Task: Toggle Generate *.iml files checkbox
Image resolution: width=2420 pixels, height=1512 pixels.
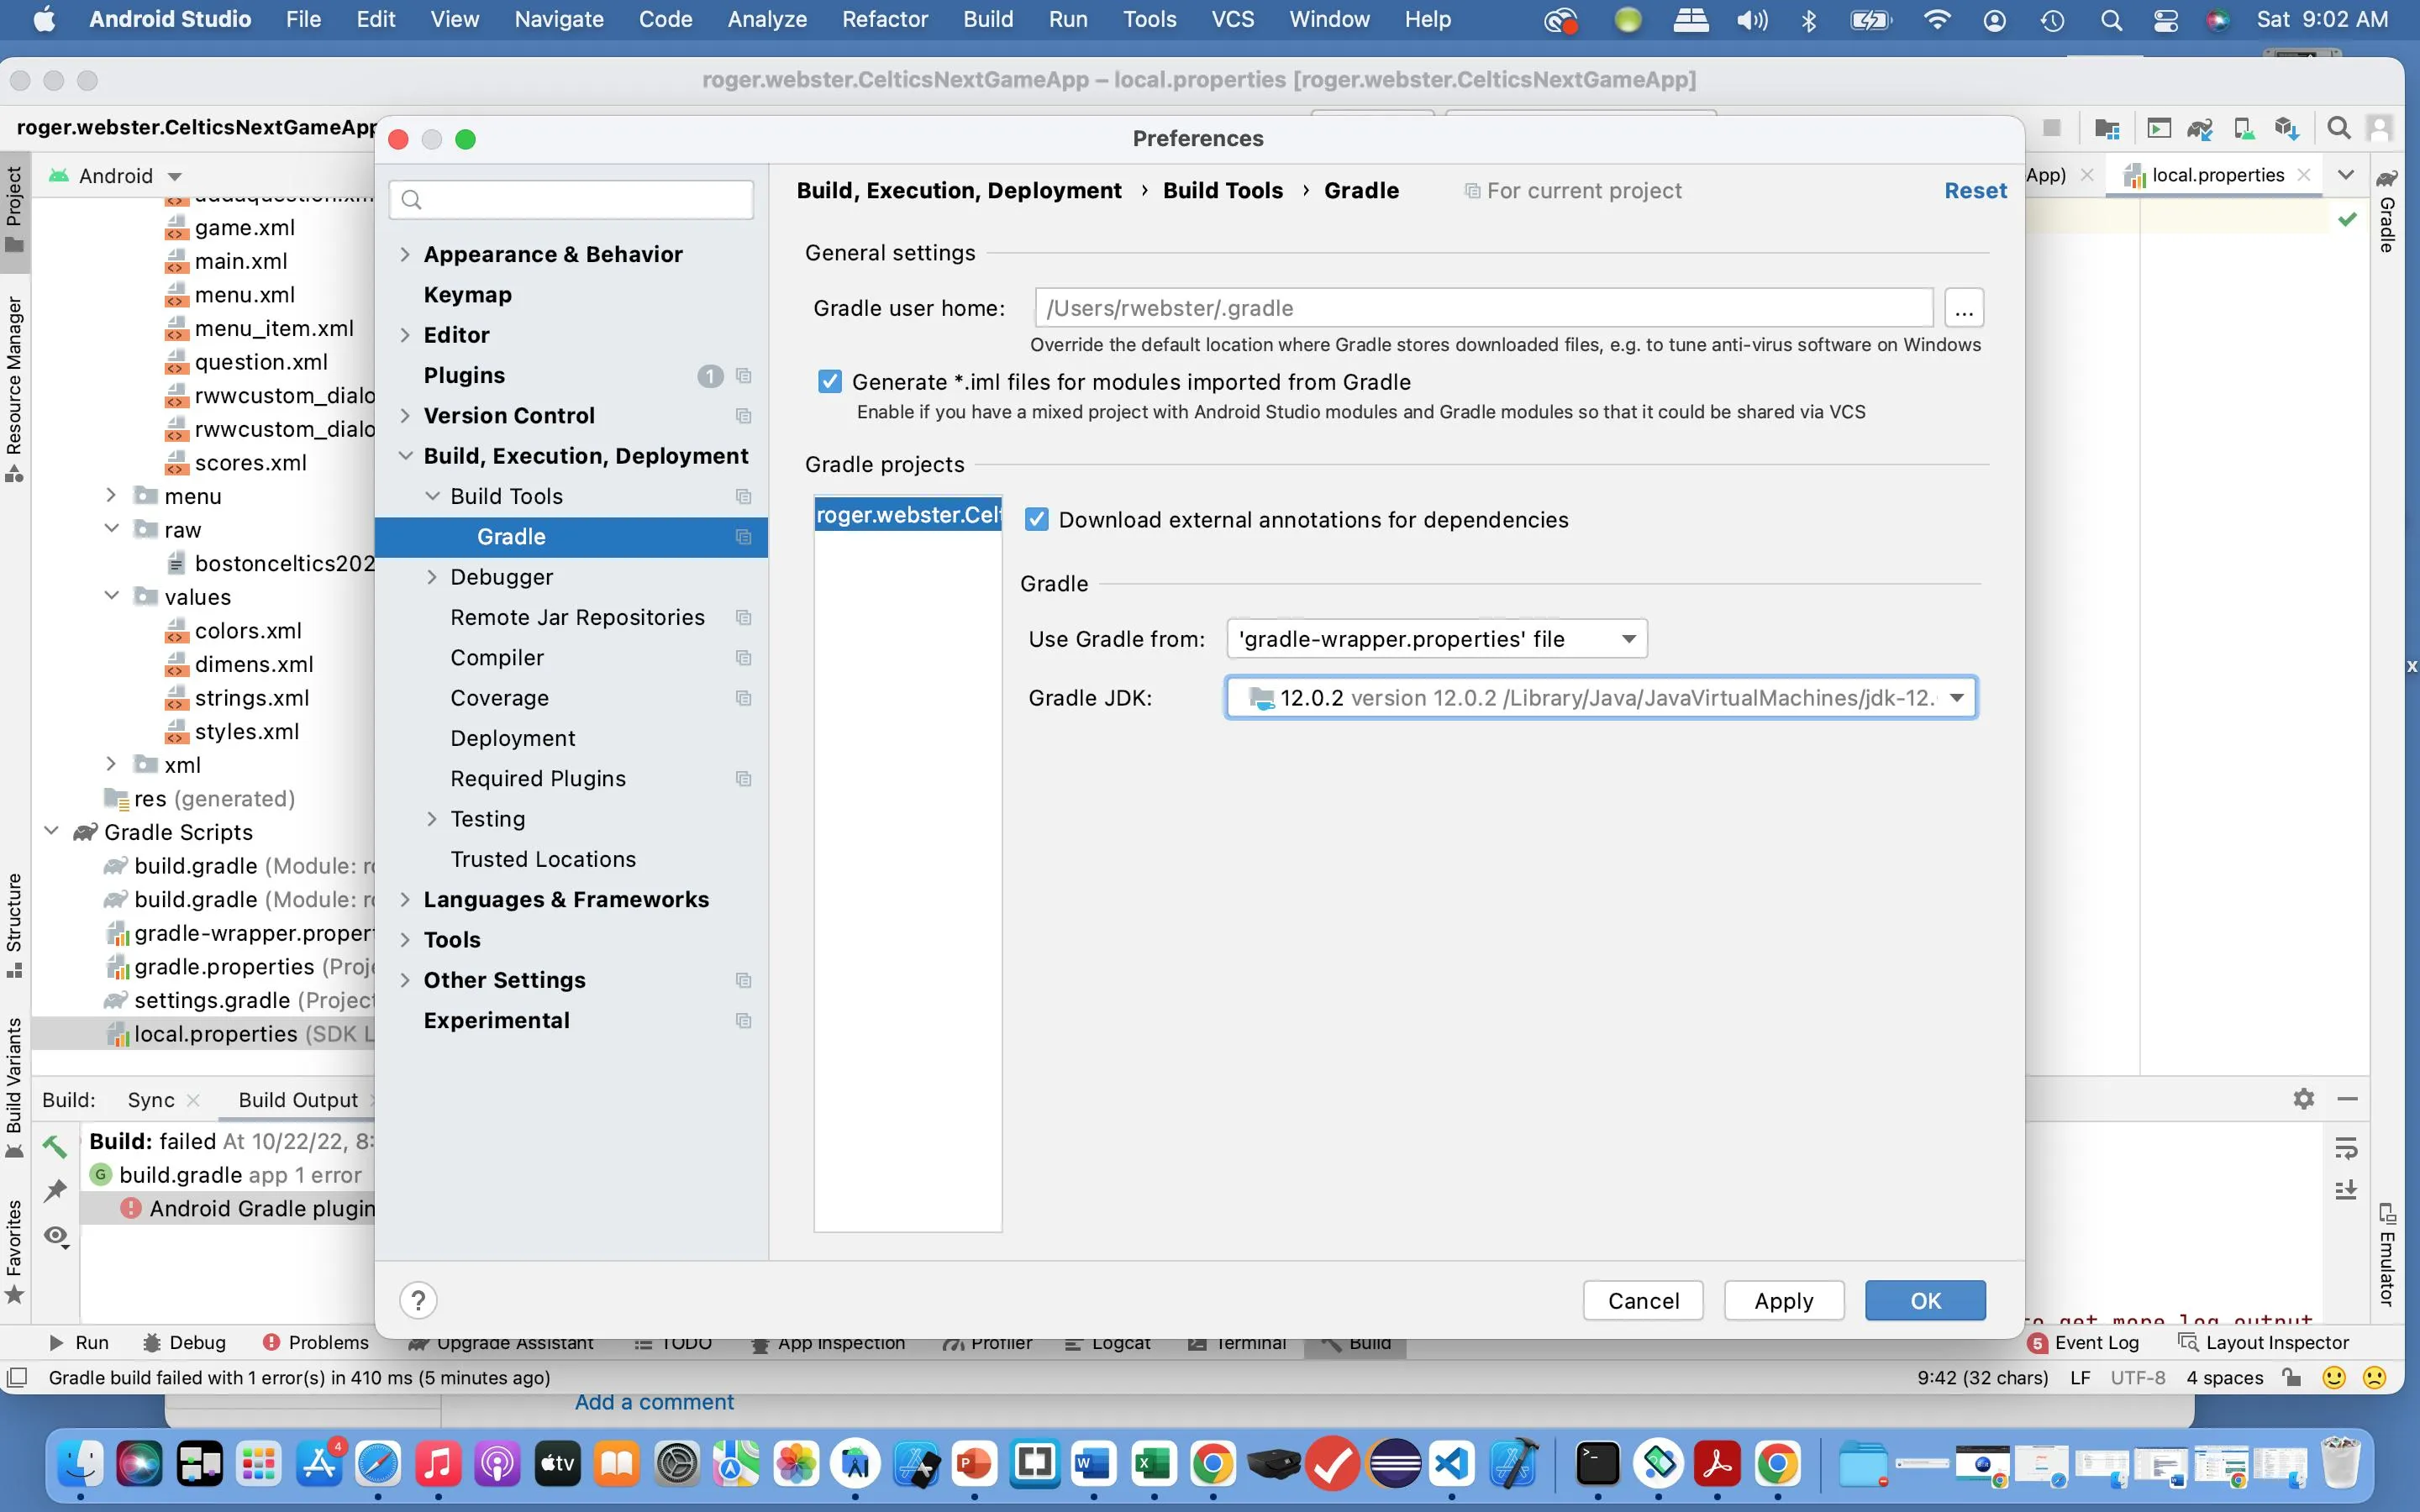Action: 830,382
